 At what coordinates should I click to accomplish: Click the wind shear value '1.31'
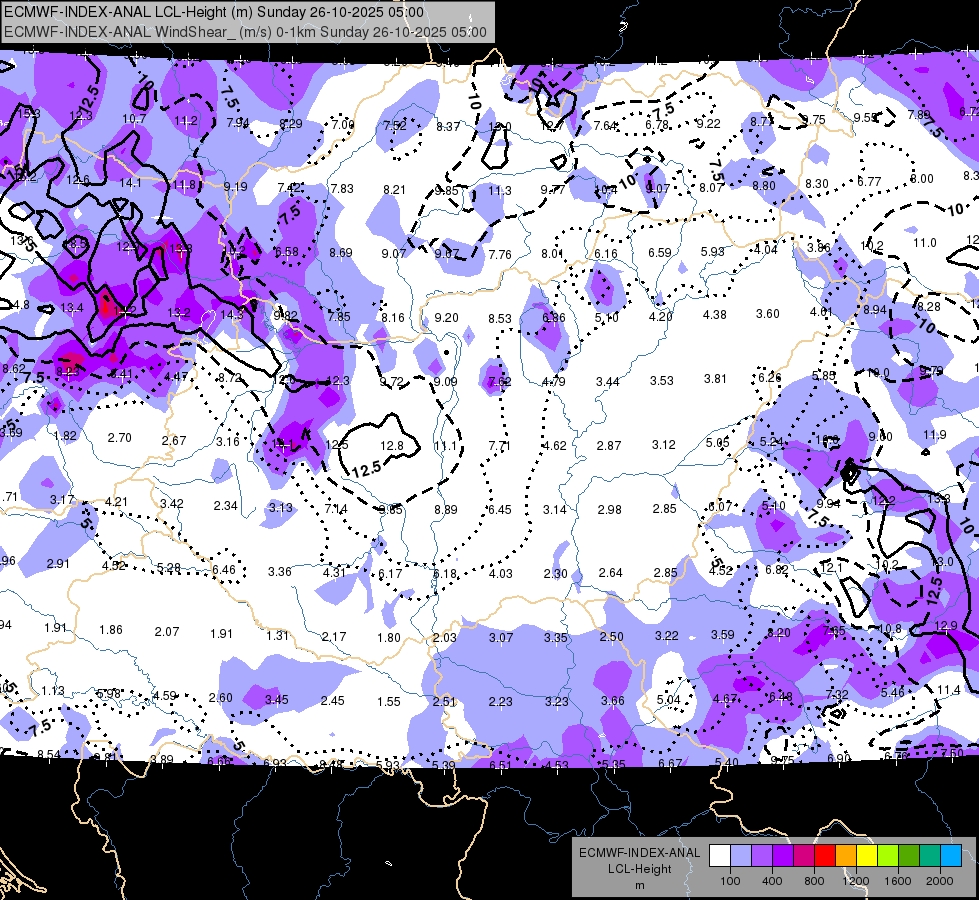point(277,635)
